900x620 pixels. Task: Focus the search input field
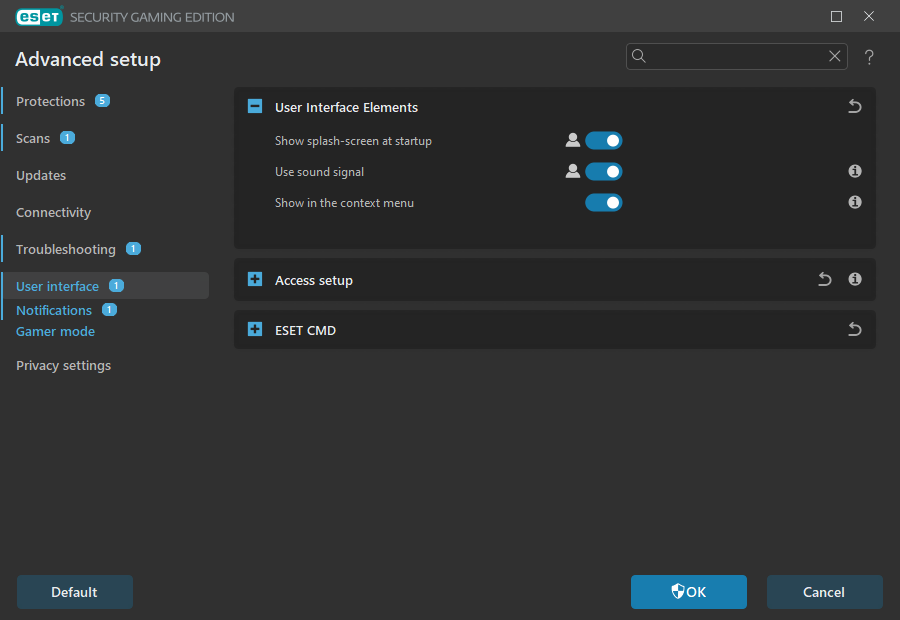point(736,56)
